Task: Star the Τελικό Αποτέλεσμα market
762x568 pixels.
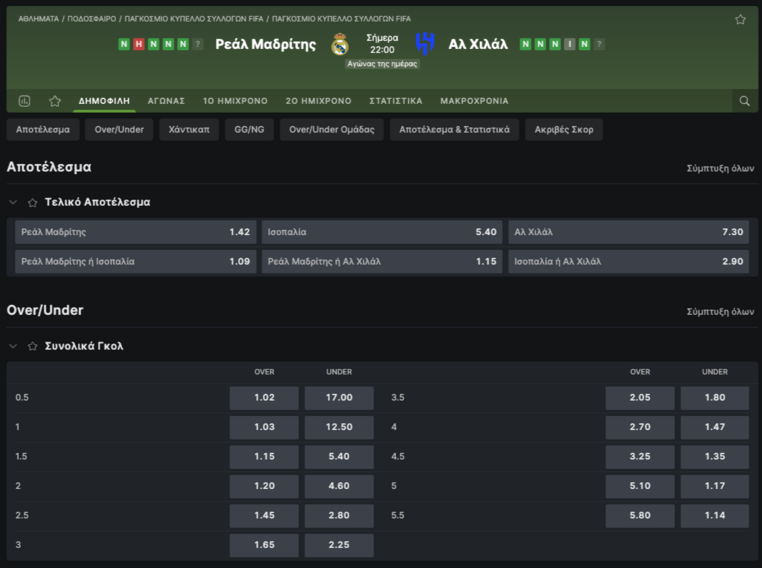Action: pos(33,203)
